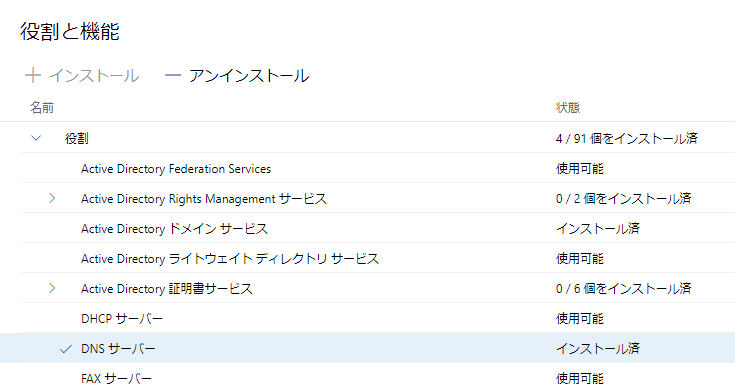Select Active Directory 証明書サービス row name
This screenshot has width=735, height=390.
(x=166, y=289)
